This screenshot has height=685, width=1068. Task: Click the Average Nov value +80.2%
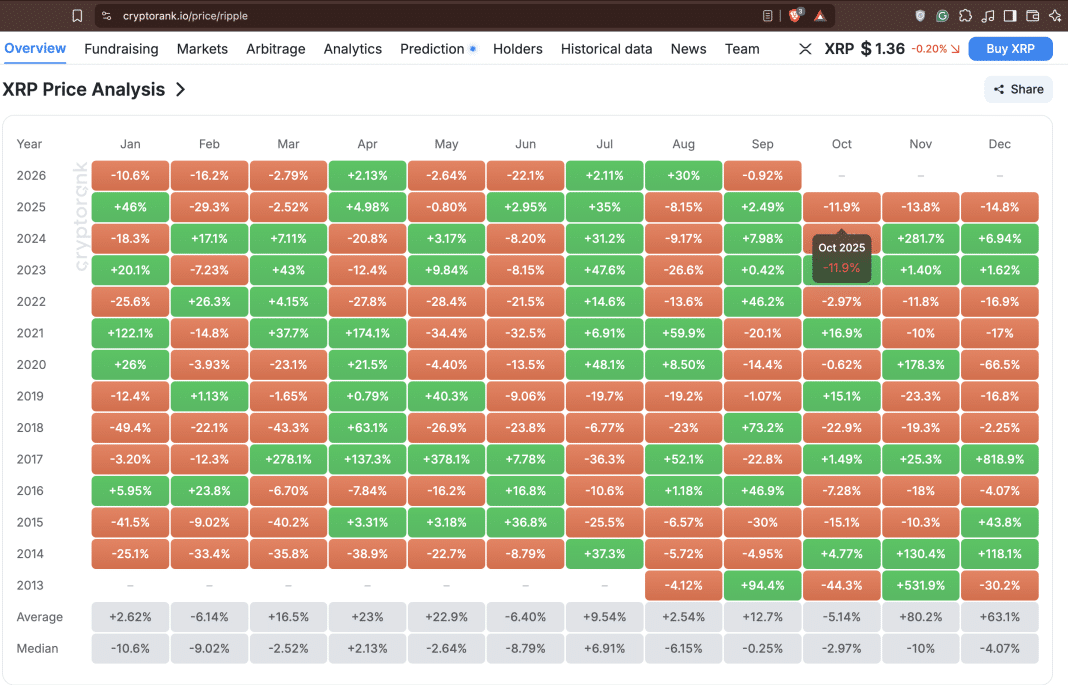pos(920,617)
